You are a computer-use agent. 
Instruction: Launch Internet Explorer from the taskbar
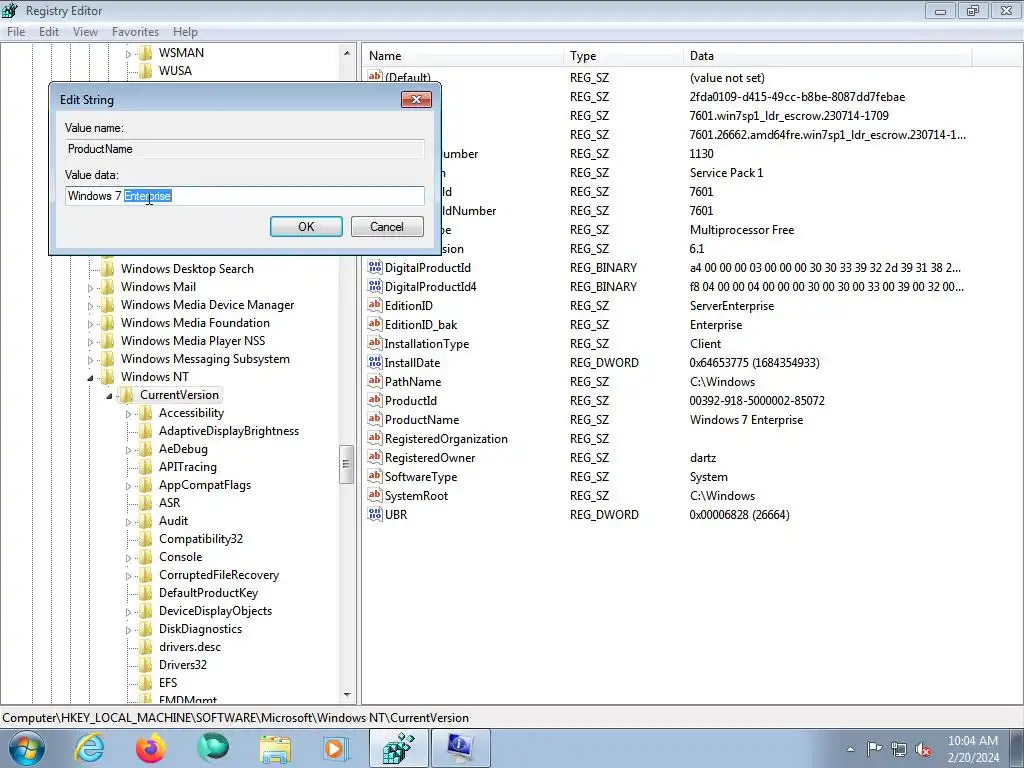89,748
